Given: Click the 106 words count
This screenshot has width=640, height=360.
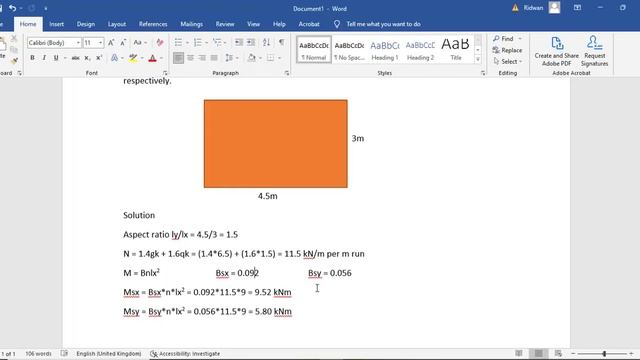Looking at the screenshot, I should coord(38,353).
